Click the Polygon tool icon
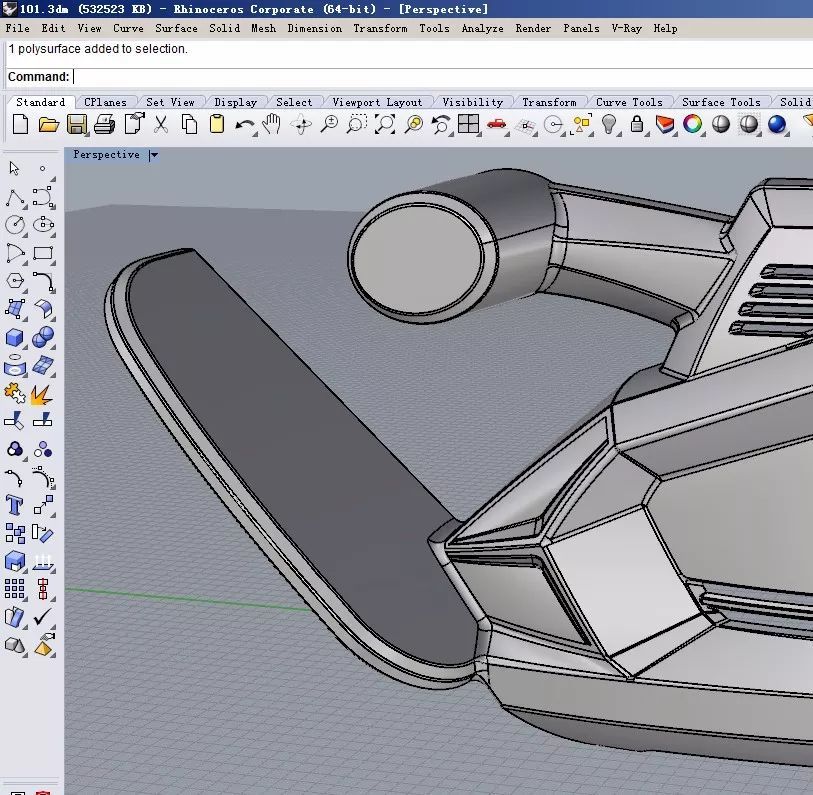Screen dimensions: 813x795 pos(15,281)
